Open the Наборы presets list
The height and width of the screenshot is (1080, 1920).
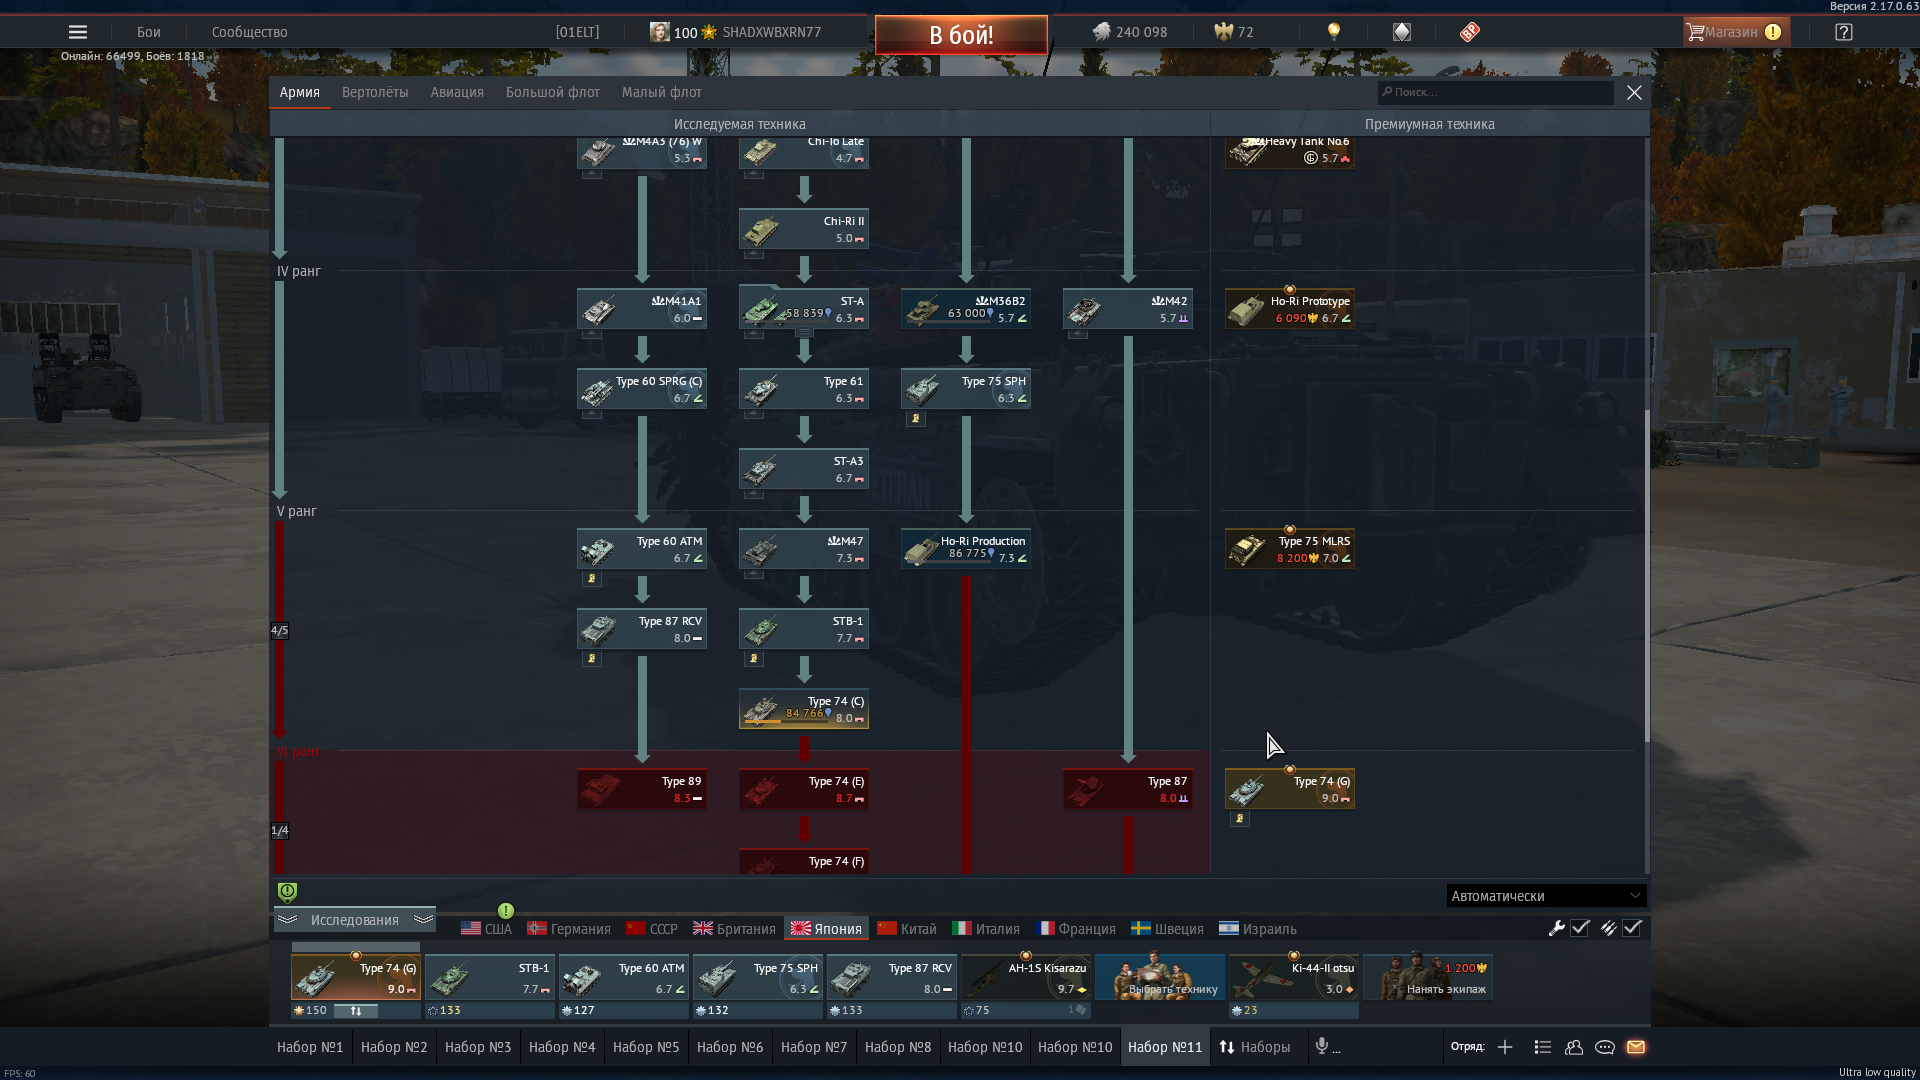[1254, 1047]
